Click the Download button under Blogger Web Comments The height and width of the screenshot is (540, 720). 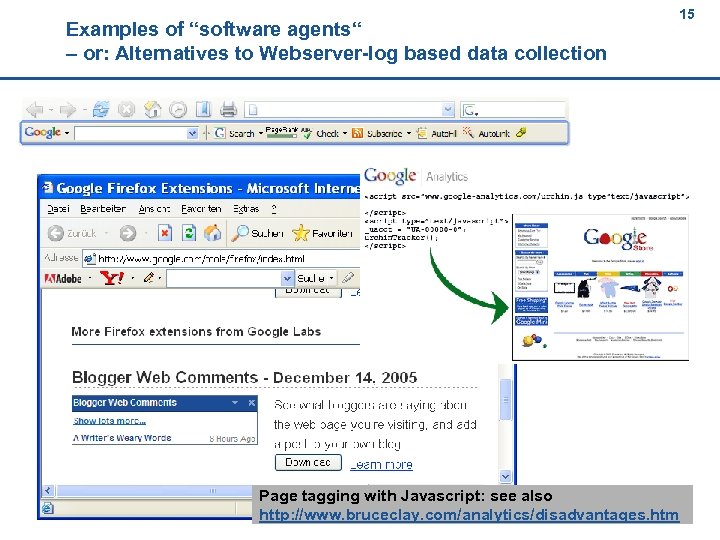308,462
